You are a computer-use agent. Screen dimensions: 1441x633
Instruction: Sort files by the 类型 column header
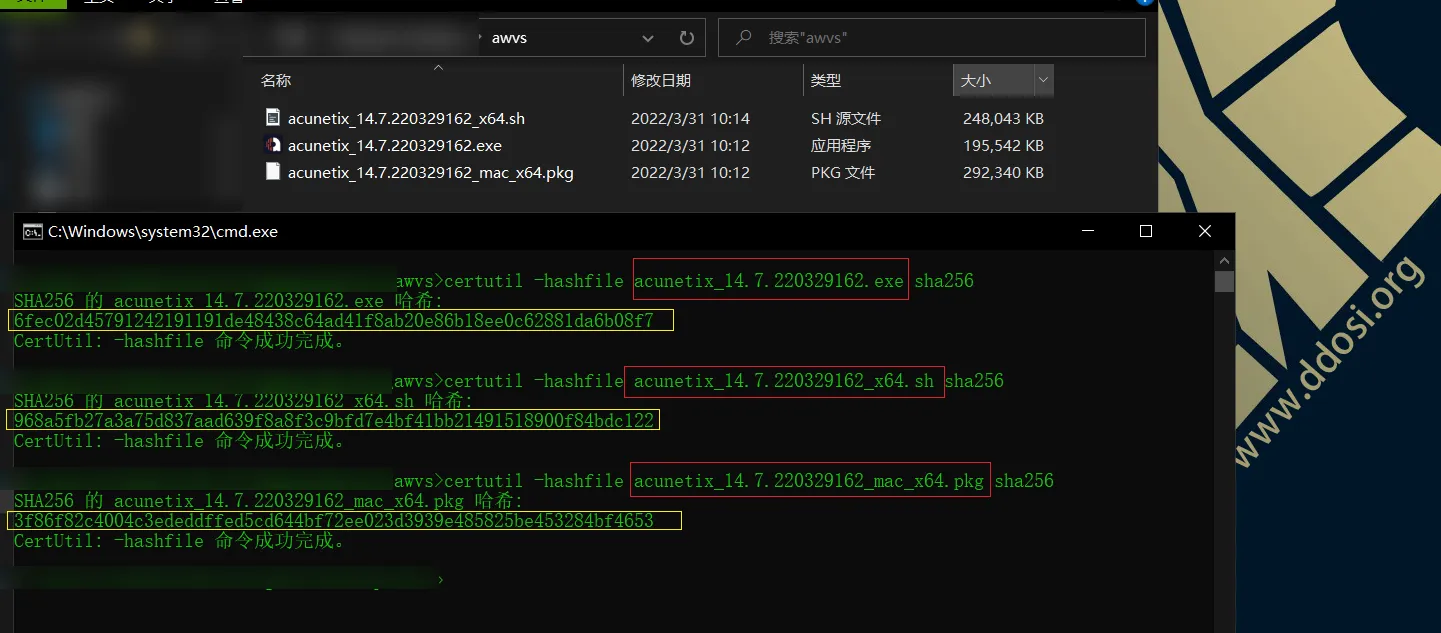coord(825,80)
